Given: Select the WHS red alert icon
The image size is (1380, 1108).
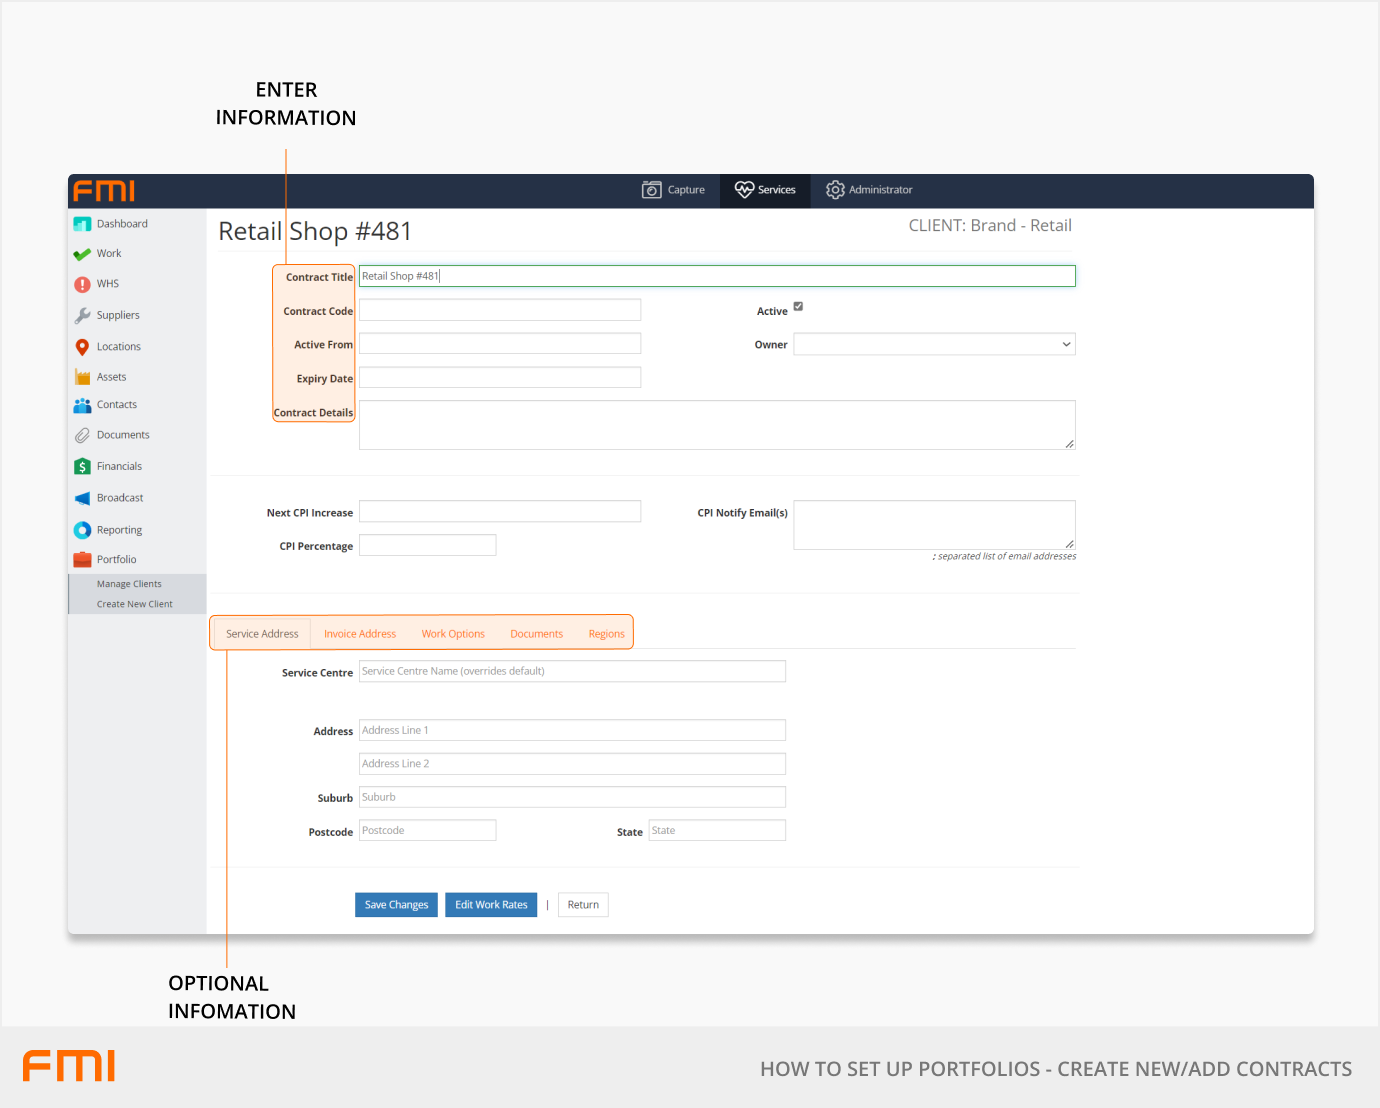Looking at the screenshot, I should (82, 284).
